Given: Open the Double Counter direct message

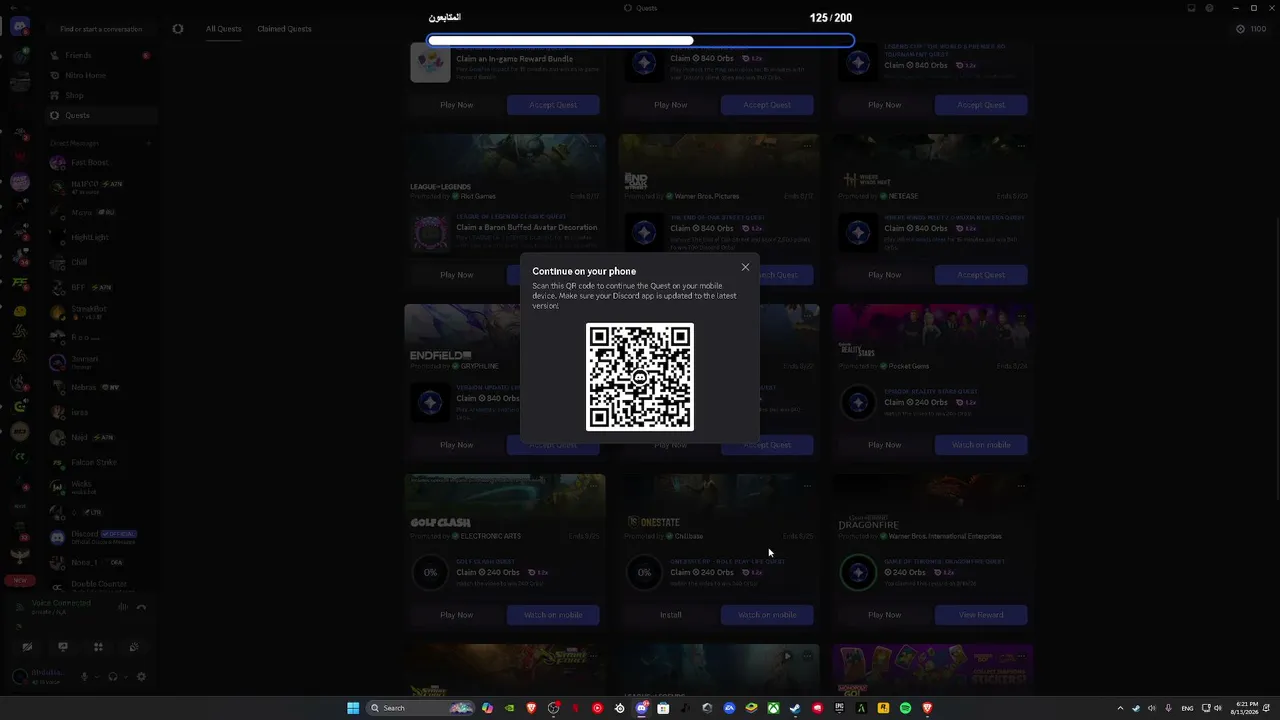Looking at the screenshot, I should tap(101, 584).
